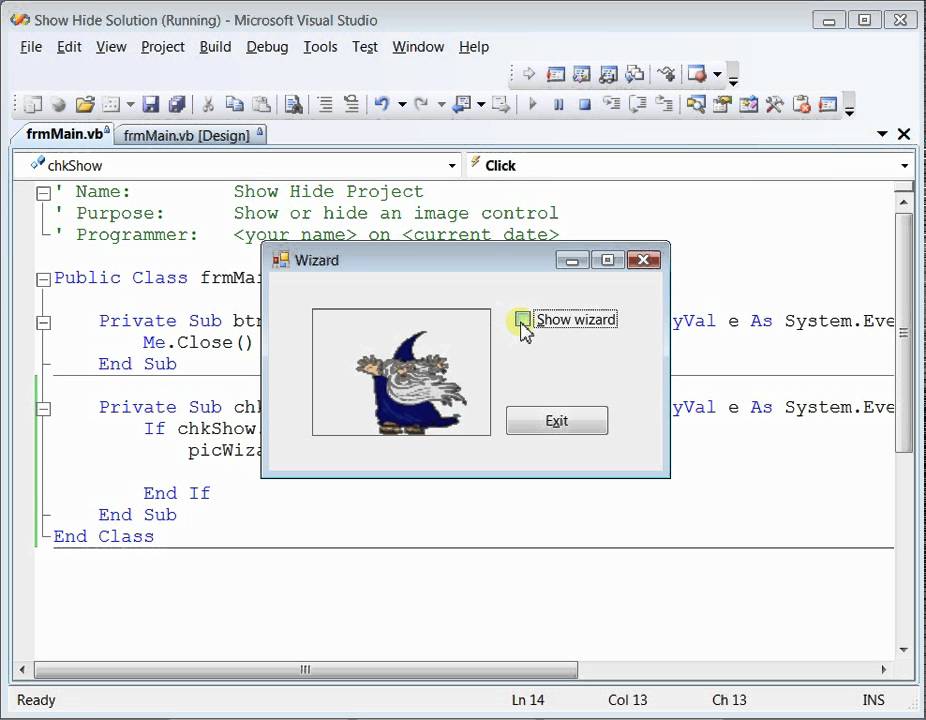Viewport: 926px width, 720px height.
Task: Open the Undo history dropdown arrow
Action: (402, 105)
